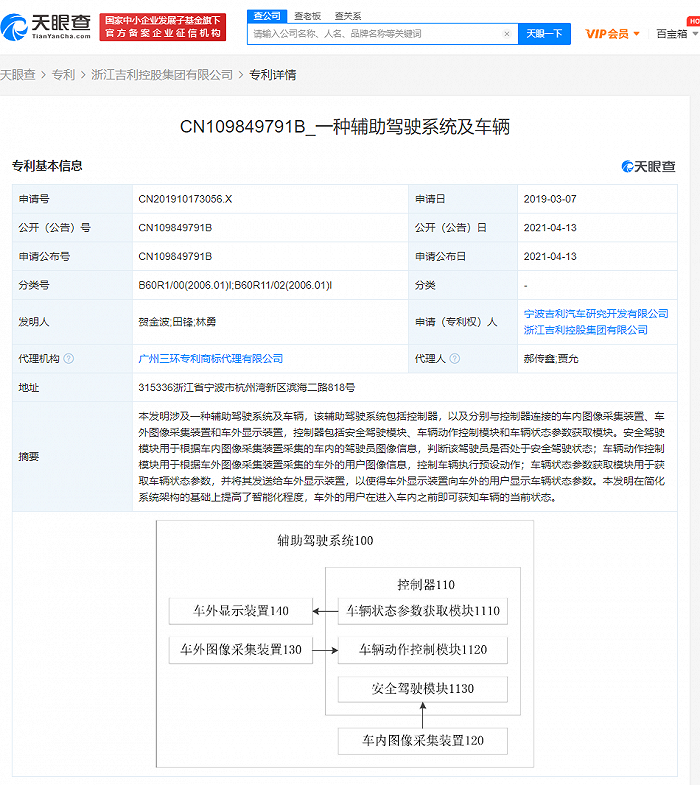The height and width of the screenshot is (785, 700).
Task: Click the 天眼一下 search button
Action: coord(544,34)
